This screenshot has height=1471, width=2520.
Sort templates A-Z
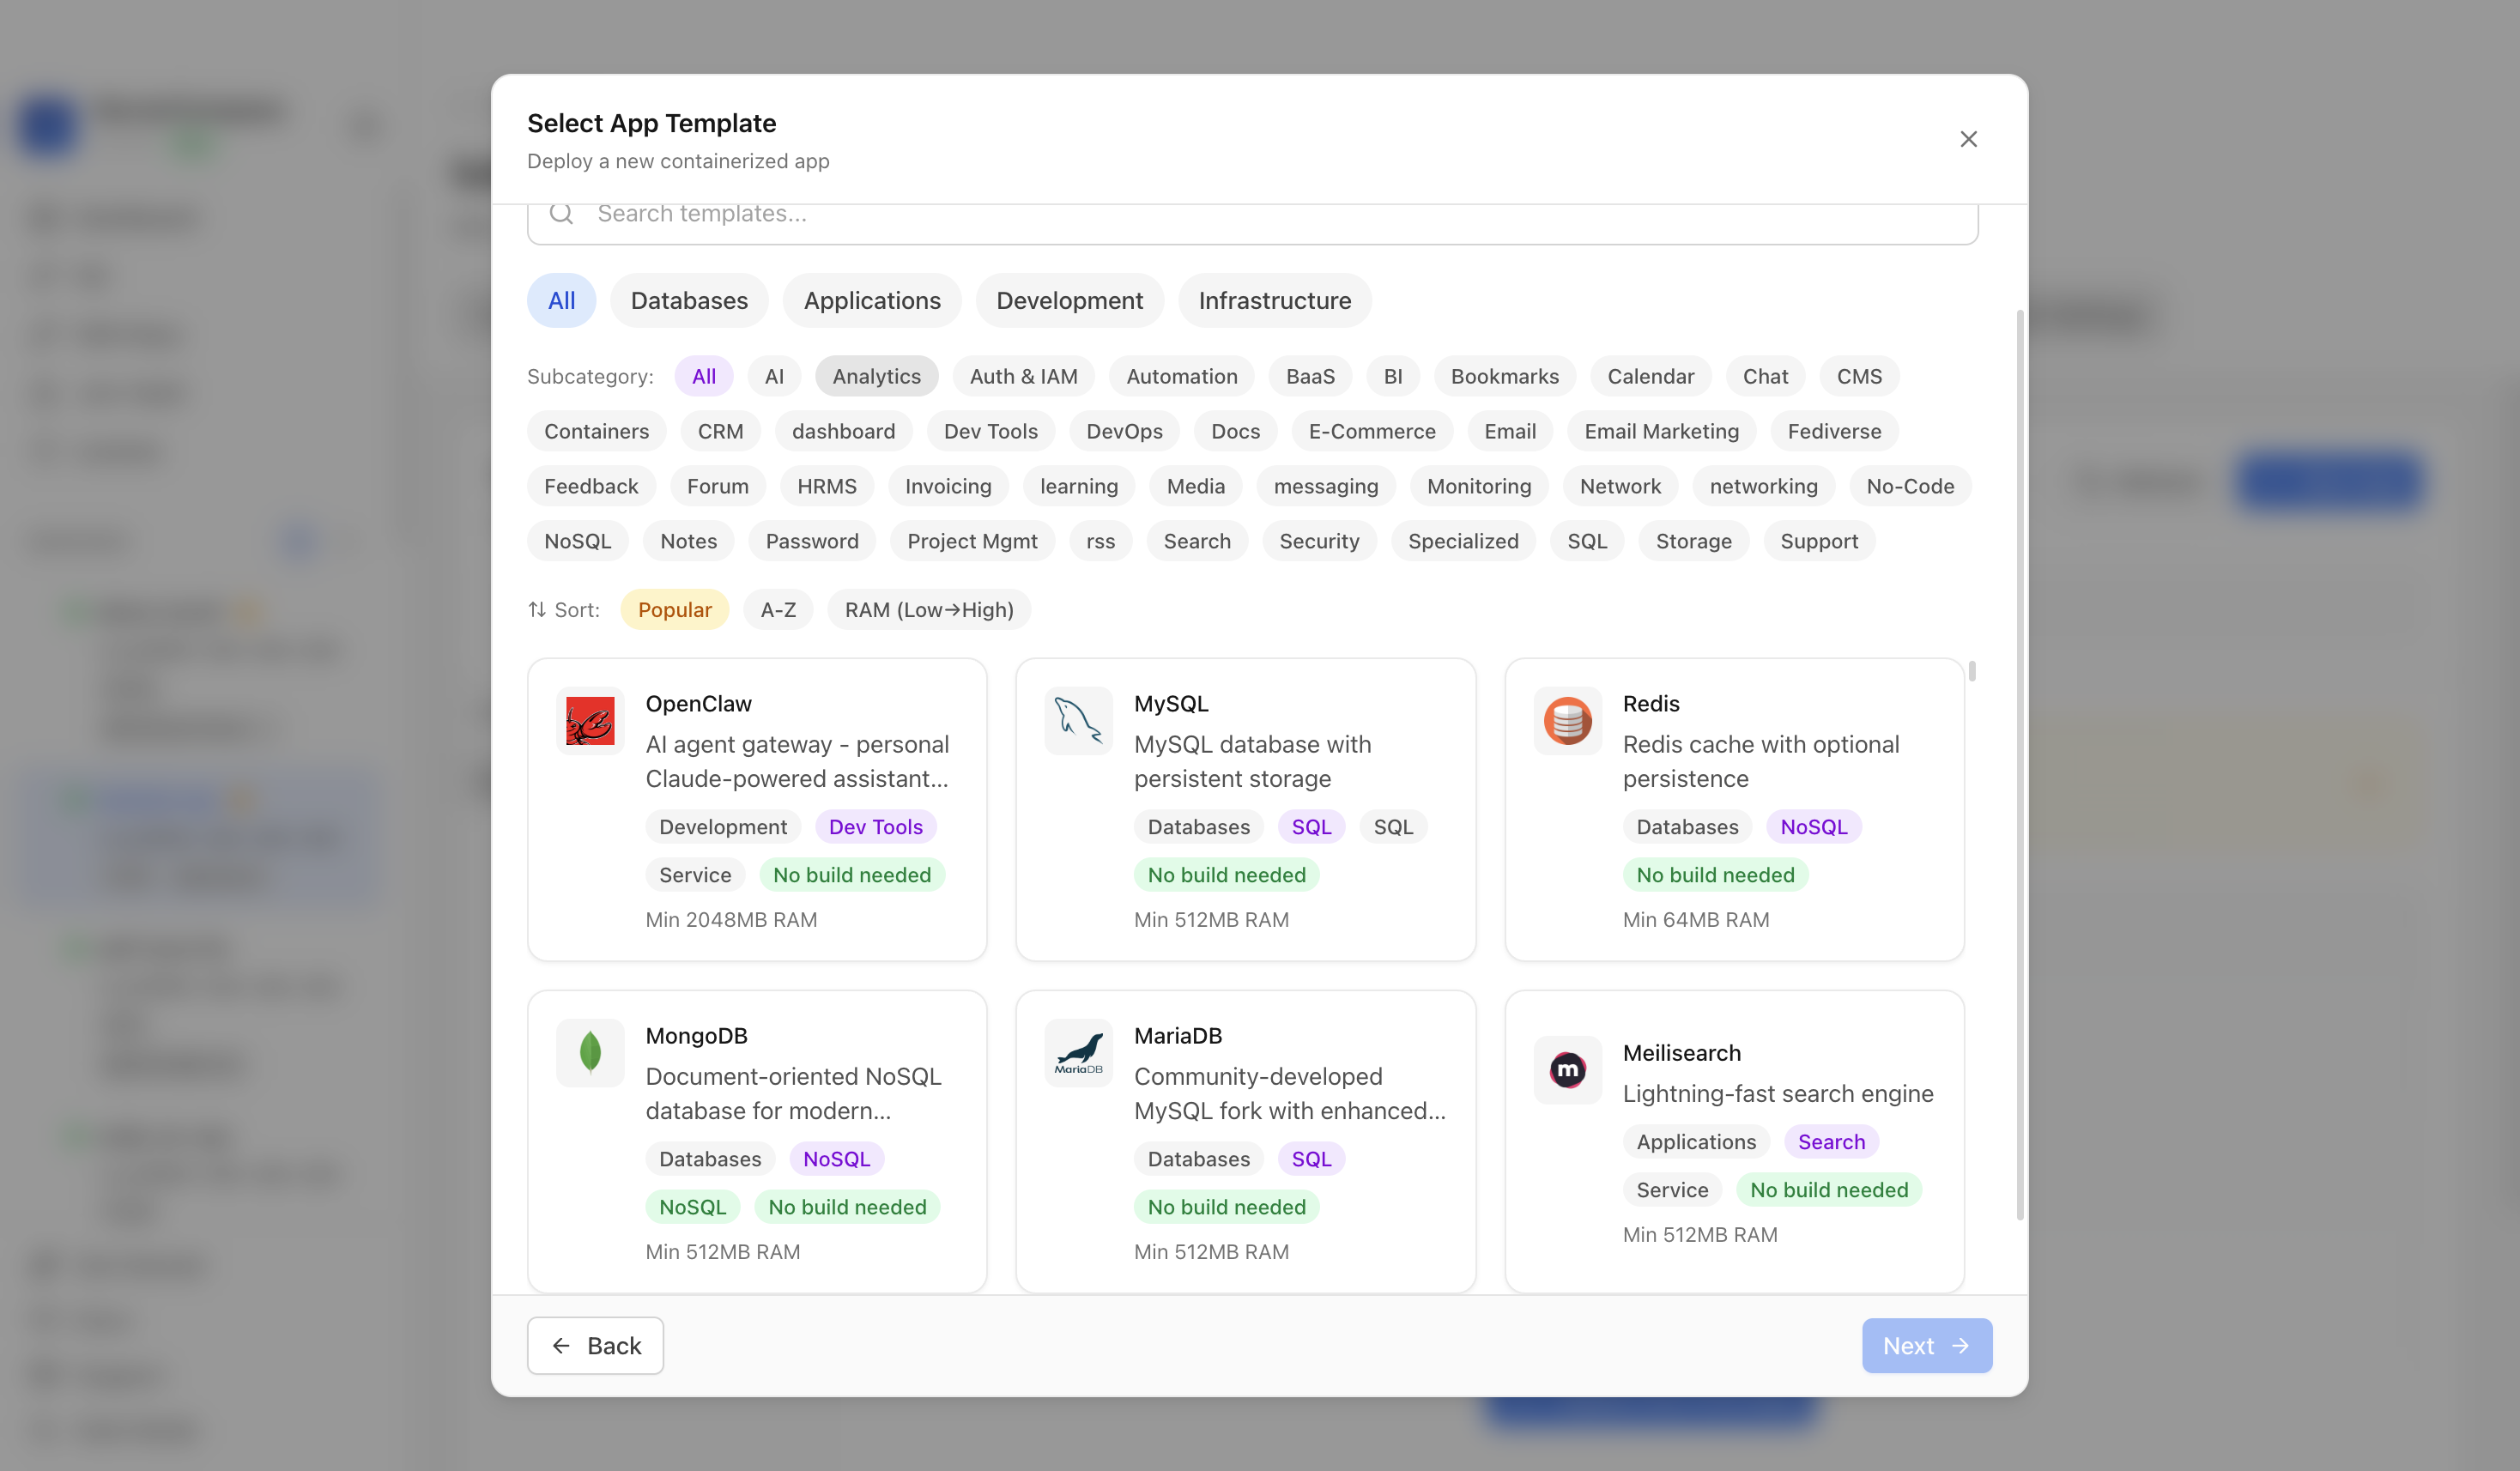(x=778, y=609)
